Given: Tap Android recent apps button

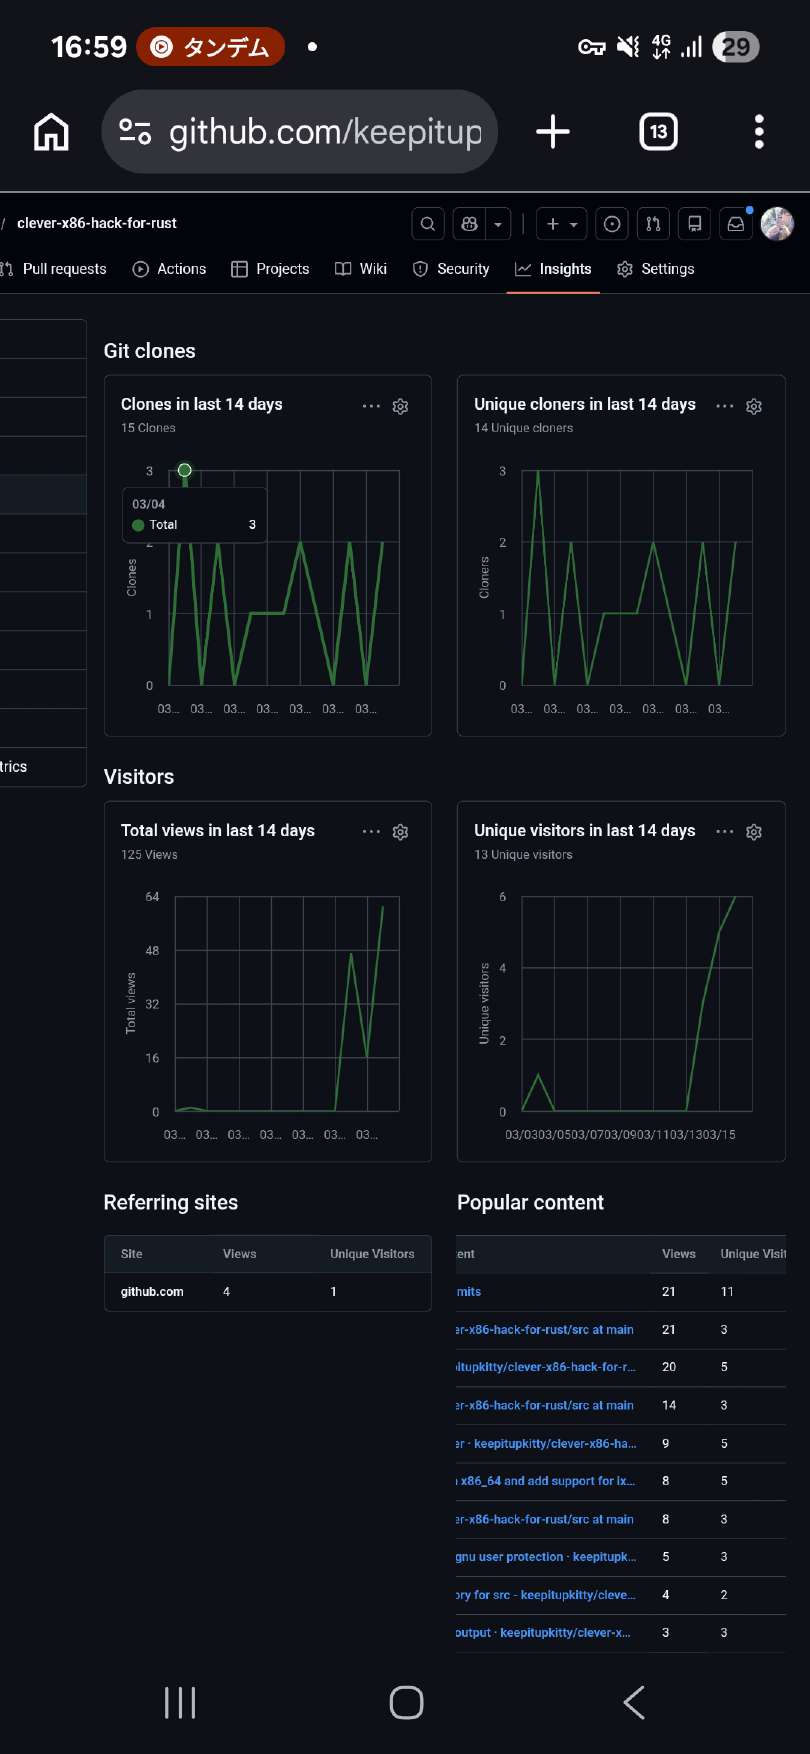Looking at the screenshot, I should [180, 1702].
